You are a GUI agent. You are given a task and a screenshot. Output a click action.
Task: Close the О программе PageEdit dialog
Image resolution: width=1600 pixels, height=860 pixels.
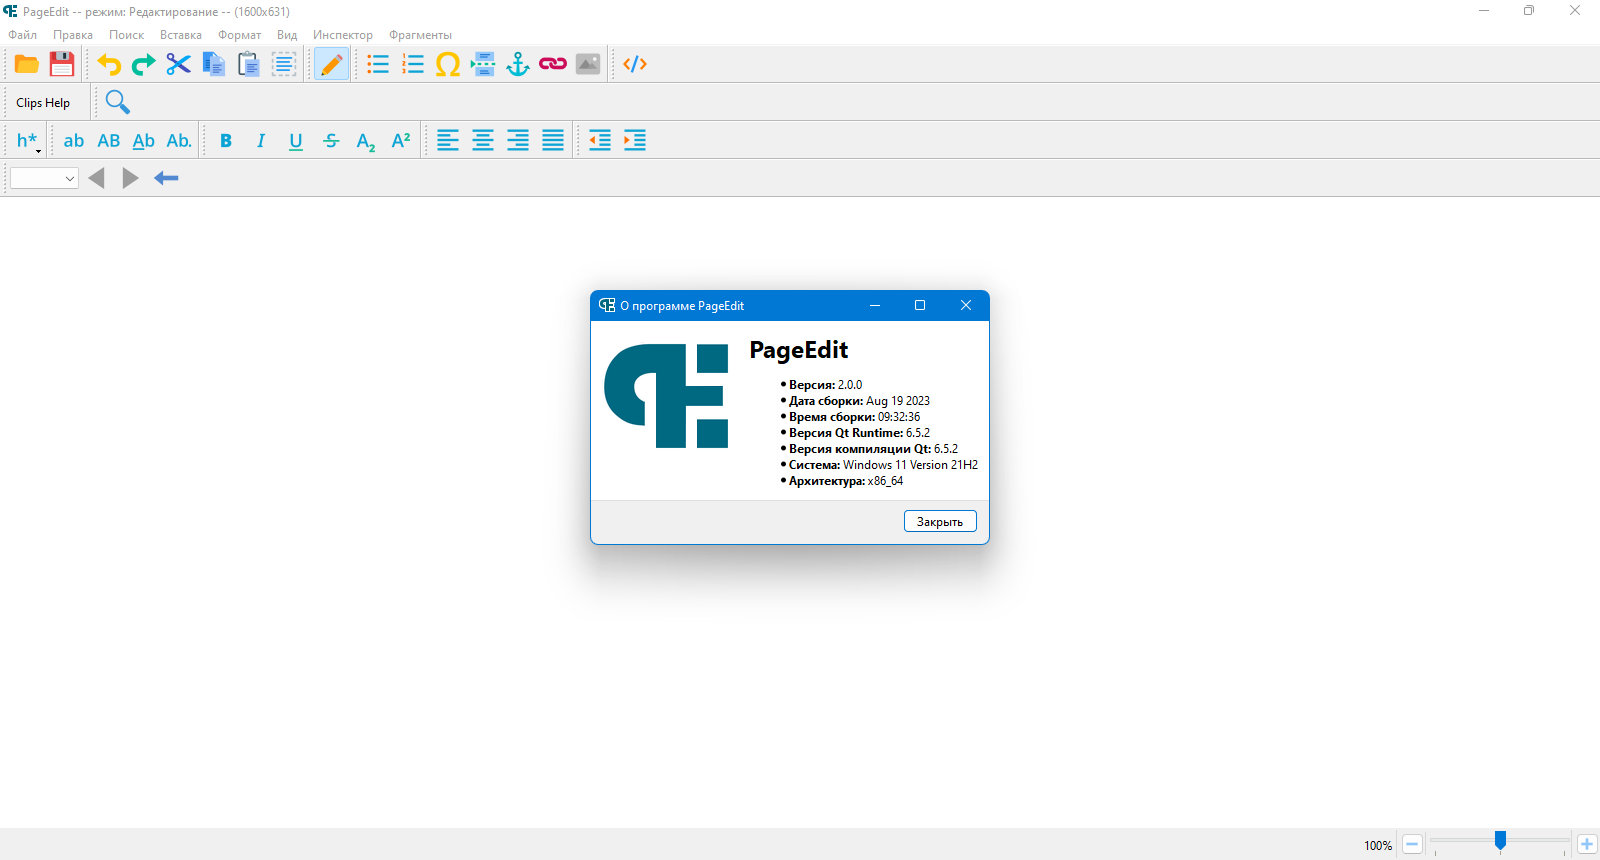coord(966,306)
